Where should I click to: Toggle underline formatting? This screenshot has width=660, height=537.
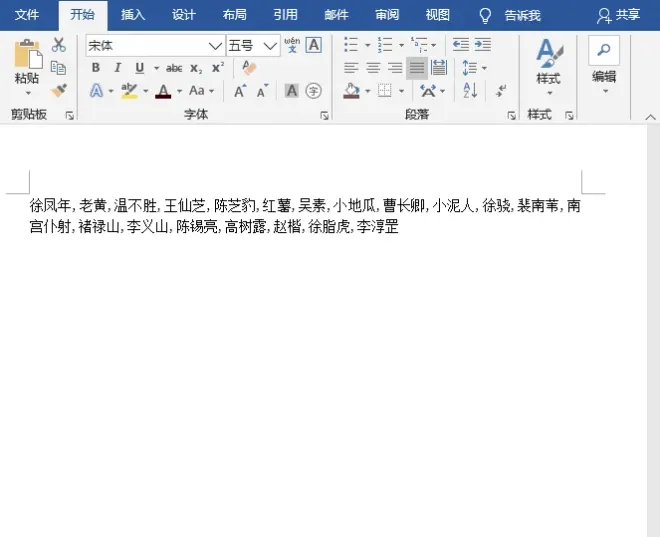pyautogui.click(x=140, y=68)
